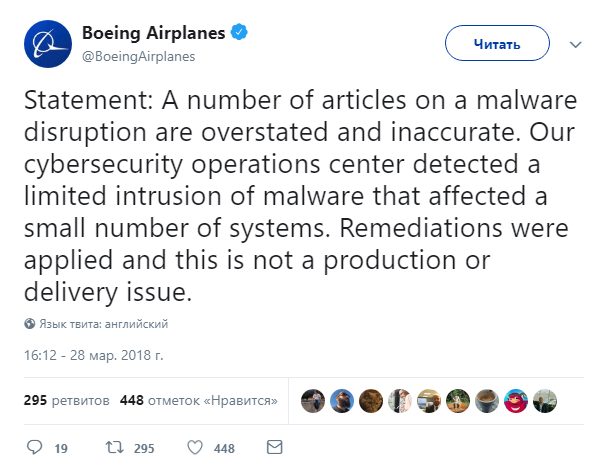Image resolution: width=615 pixels, height=473 pixels.
Task: Like the tweet with heart icon
Action: (x=196, y=448)
